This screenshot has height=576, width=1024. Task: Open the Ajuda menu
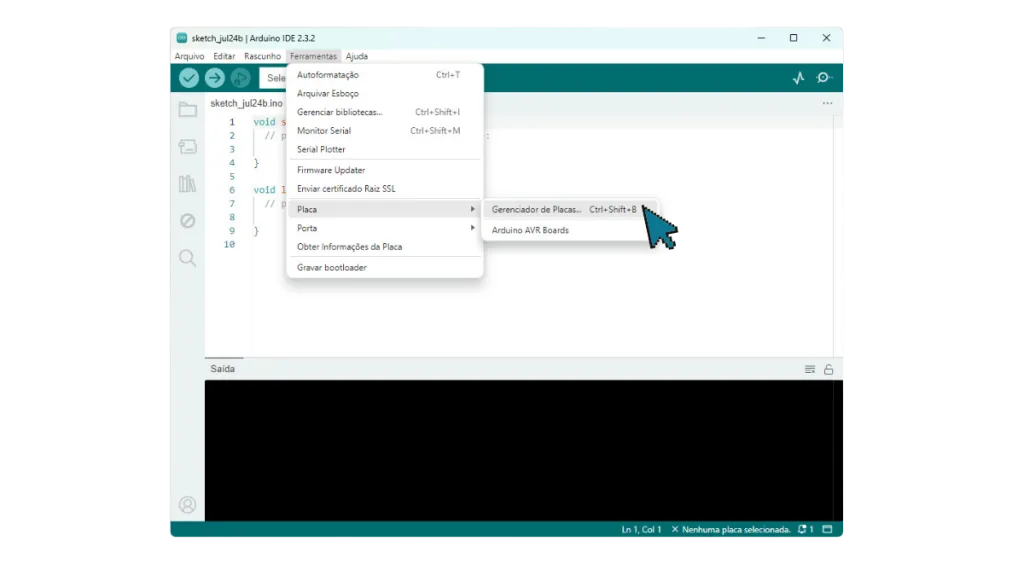357,56
